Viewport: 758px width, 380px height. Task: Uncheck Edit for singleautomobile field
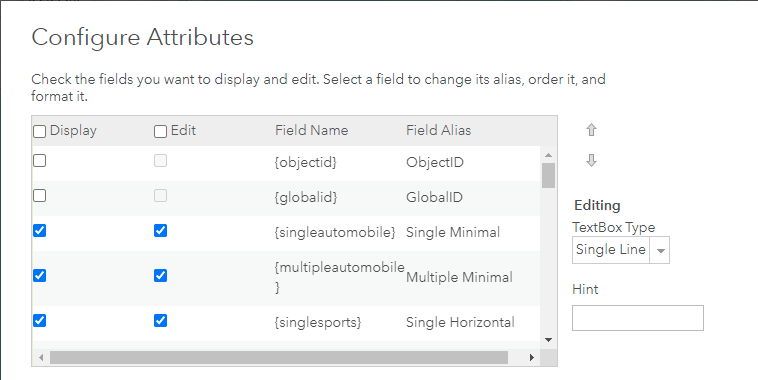pyautogui.click(x=160, y=231)
